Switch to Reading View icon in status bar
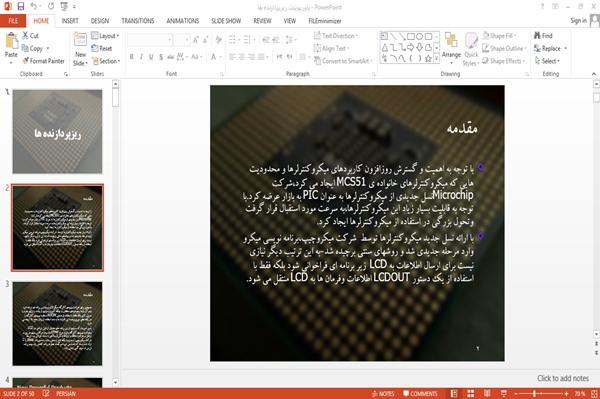This screenshot has height=399, width=600. coord(487,394)
